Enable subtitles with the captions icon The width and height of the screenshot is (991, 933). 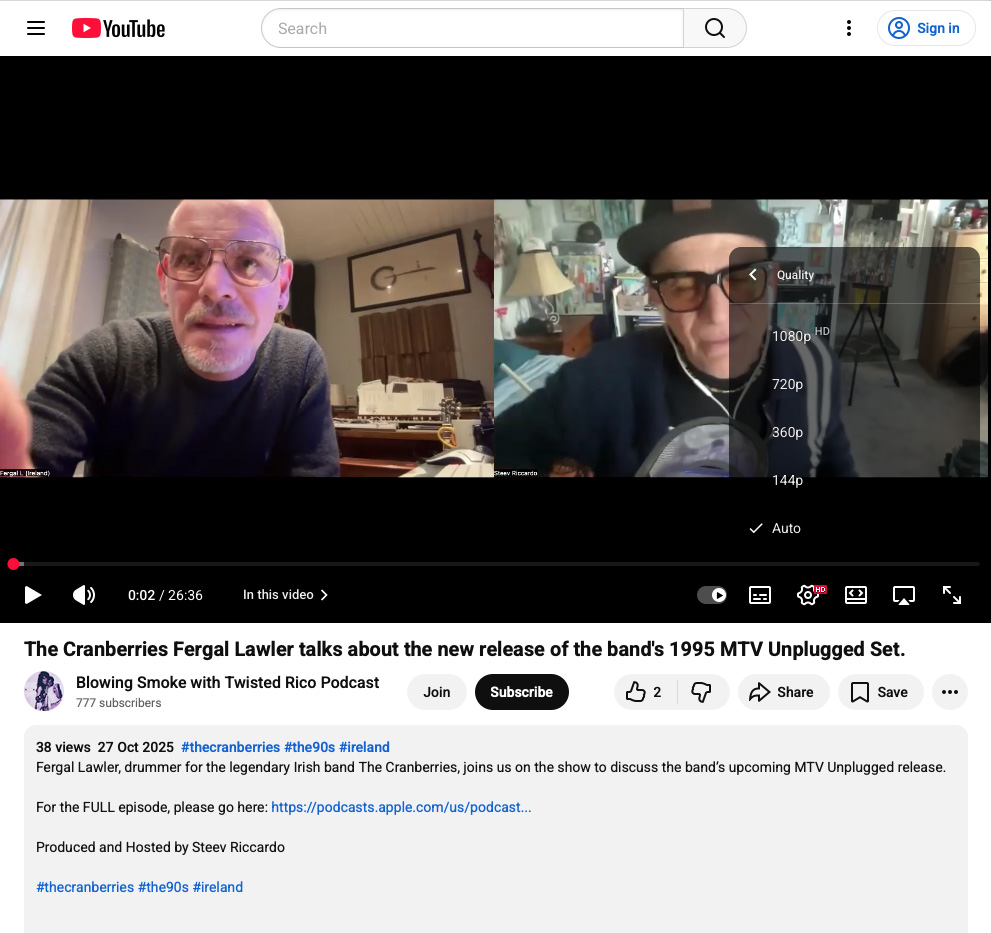760,595
